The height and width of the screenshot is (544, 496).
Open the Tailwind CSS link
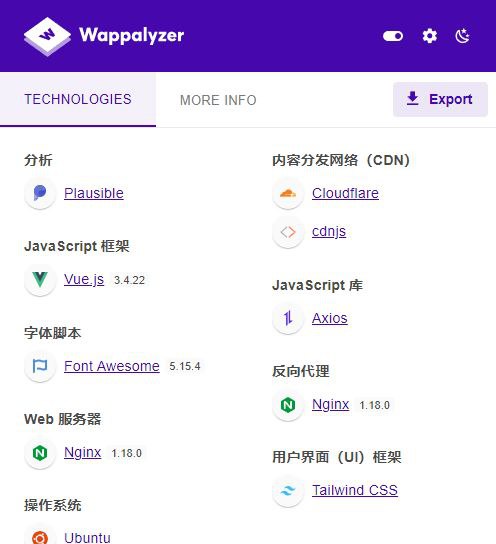355,490
